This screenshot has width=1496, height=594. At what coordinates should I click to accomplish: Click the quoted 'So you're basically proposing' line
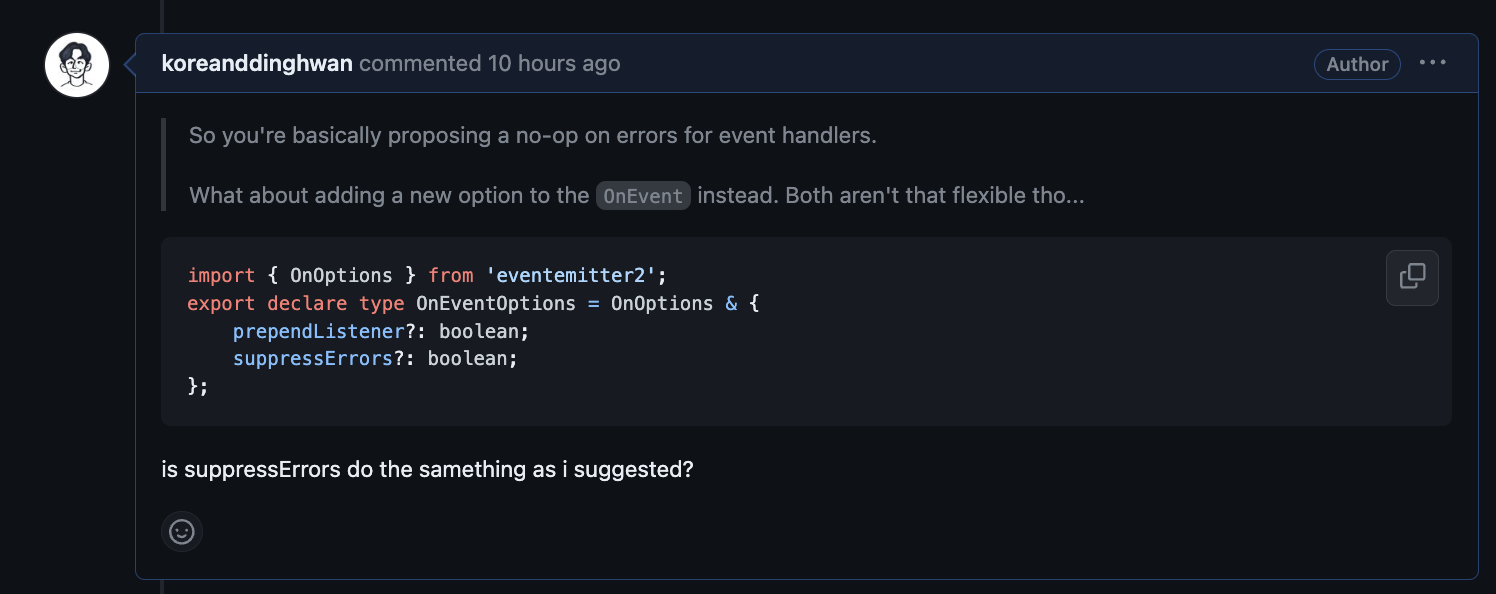click(533, 135)
